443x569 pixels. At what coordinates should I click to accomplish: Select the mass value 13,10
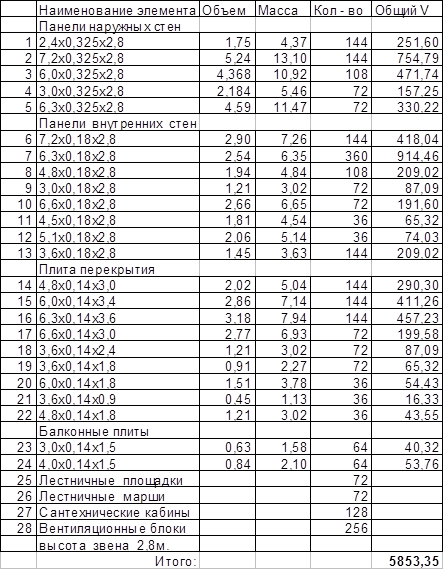[283, 58]
